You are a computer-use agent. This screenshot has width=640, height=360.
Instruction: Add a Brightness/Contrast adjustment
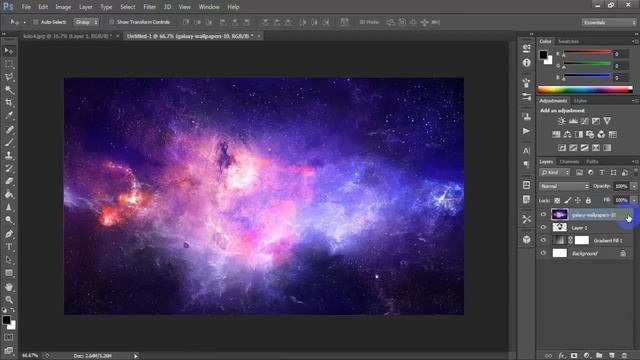pyautogui.click(x=562, y=121)
